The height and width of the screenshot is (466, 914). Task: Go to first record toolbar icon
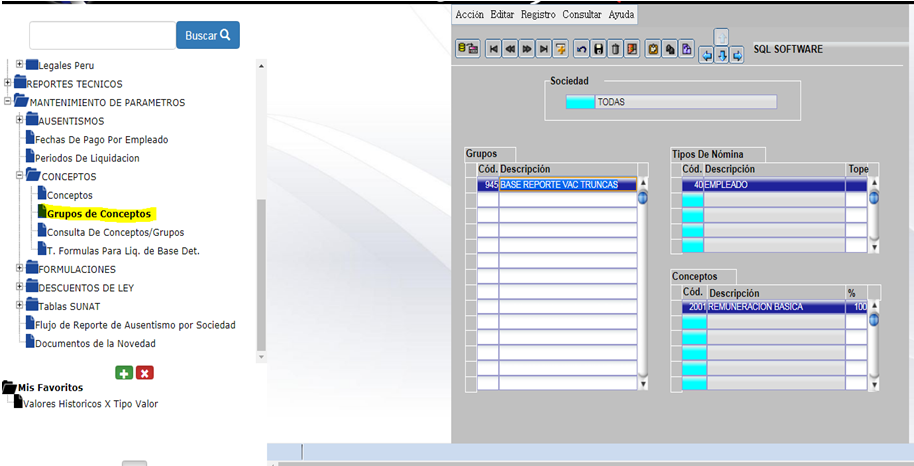pyautogui.click(x=494, y=48)
